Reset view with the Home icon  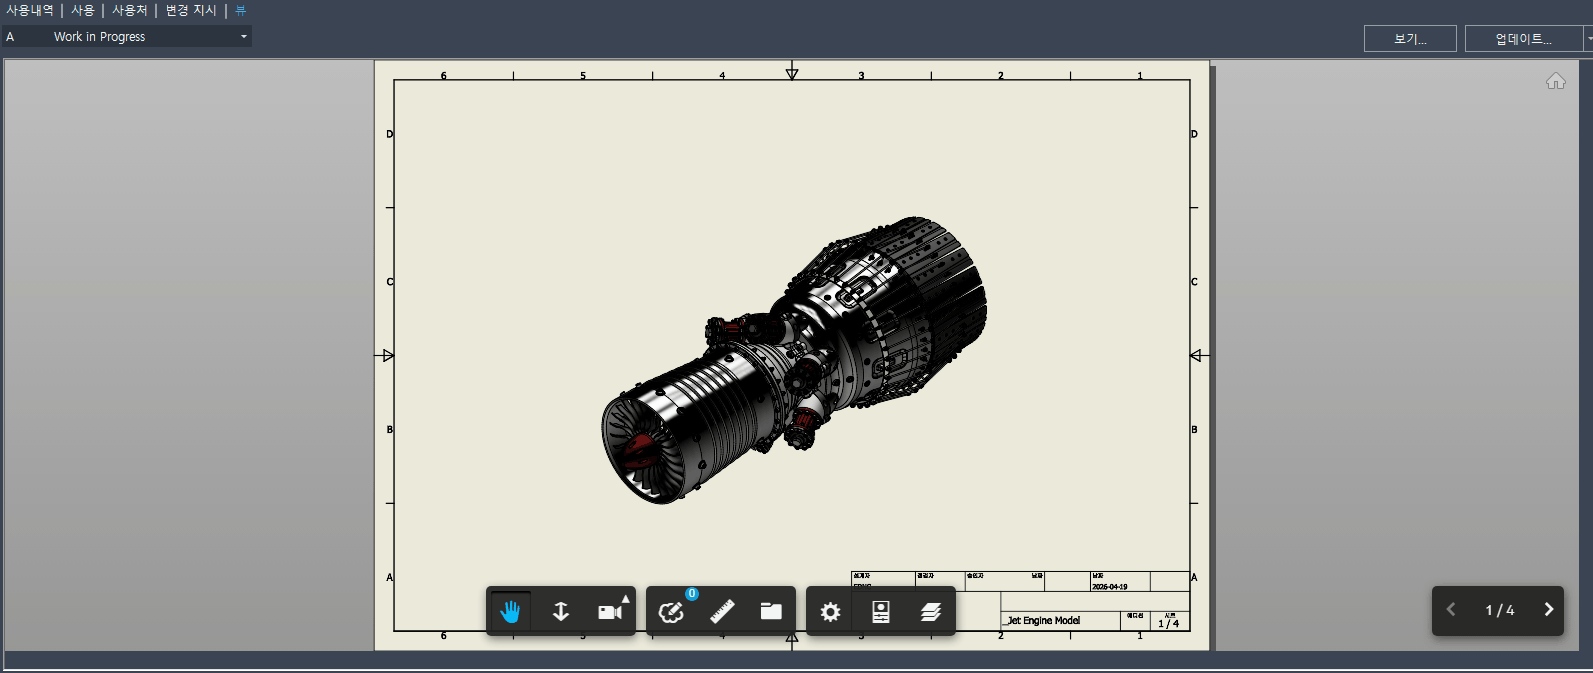click(x=1555, y=81)
